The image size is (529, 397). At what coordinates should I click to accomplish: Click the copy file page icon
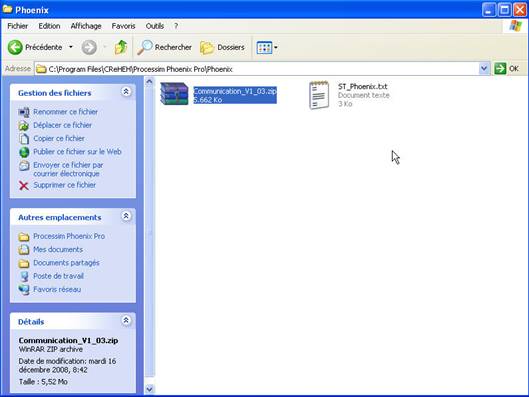[x=24, y=139]
